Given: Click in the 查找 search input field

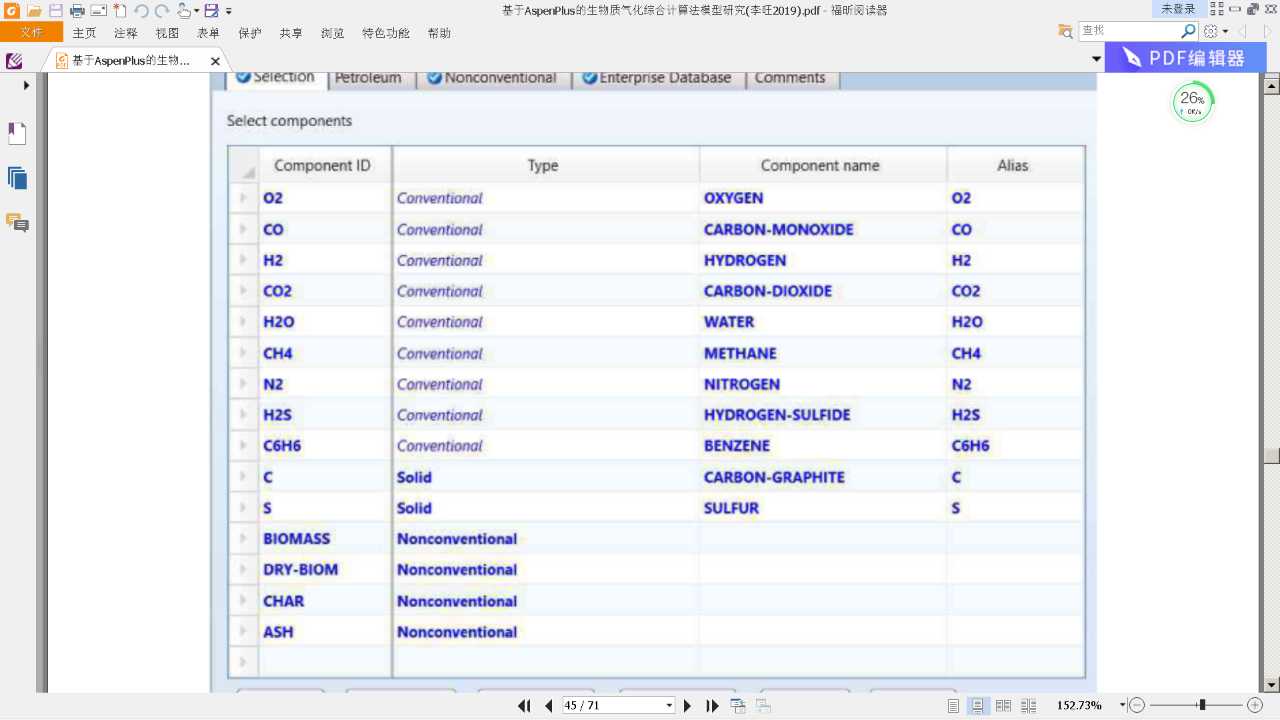Looking at the screenshot, I should (1130, 31).
